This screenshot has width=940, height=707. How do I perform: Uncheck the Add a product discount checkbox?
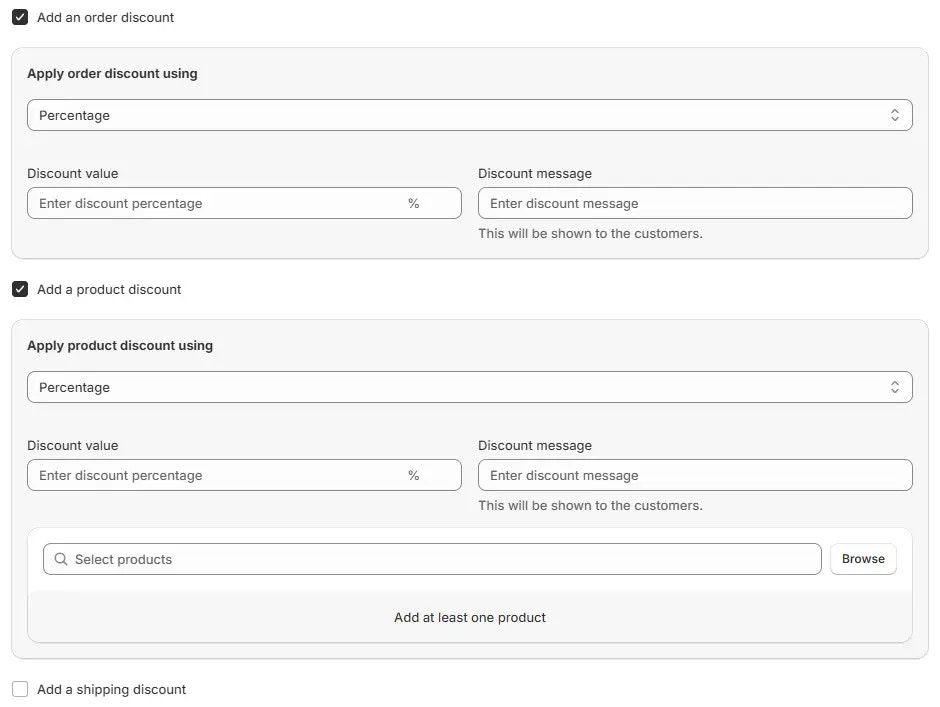(x=20, y=289)
